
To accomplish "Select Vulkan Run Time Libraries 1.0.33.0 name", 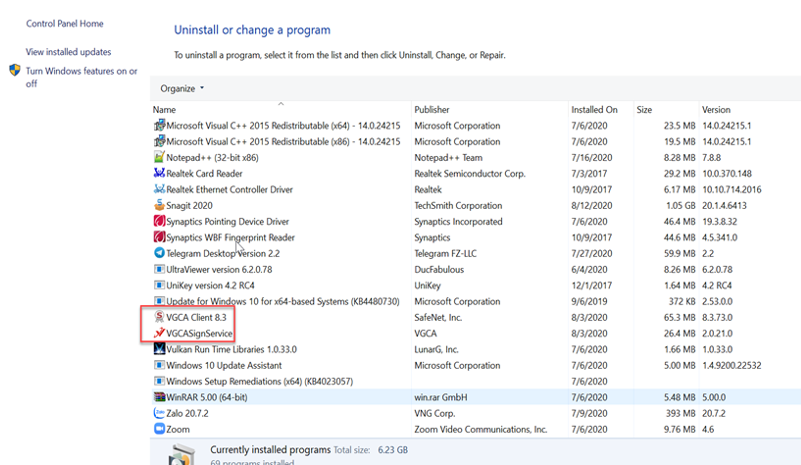I will (231, 350).
